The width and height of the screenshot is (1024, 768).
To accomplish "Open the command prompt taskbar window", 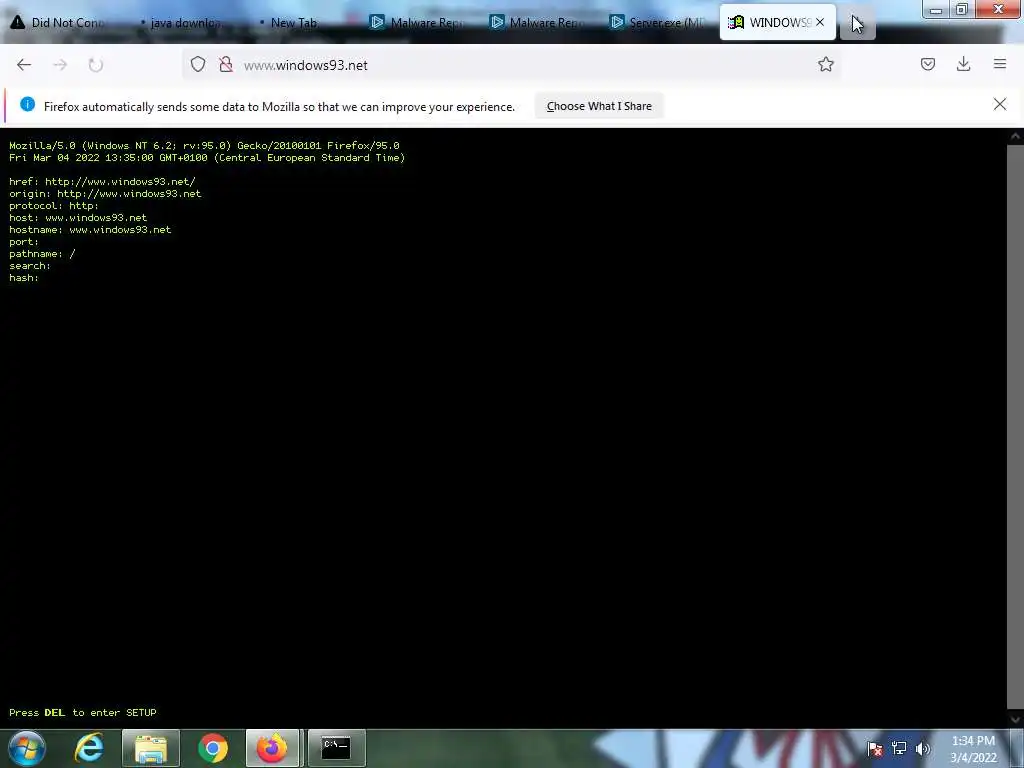I will point(336,748).
